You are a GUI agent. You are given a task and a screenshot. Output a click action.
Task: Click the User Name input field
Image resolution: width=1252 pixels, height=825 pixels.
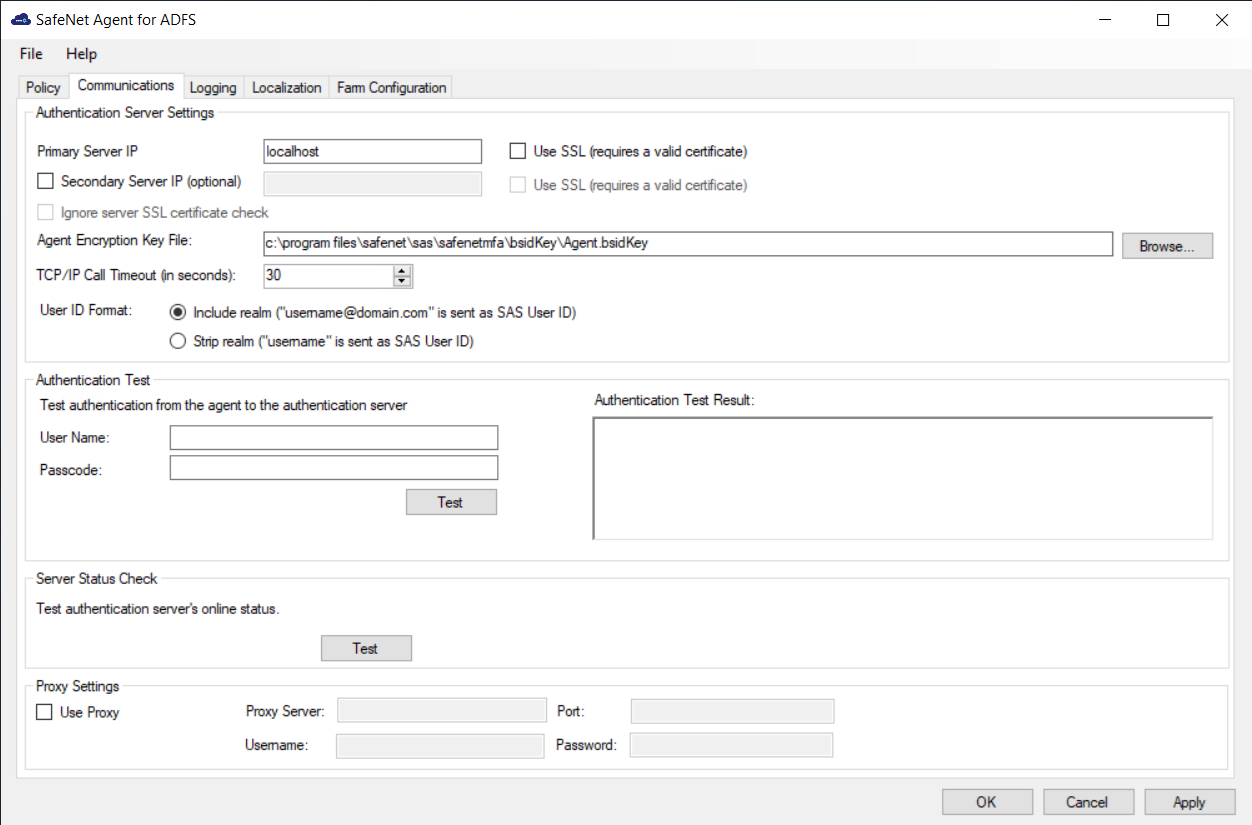(333, 438)
